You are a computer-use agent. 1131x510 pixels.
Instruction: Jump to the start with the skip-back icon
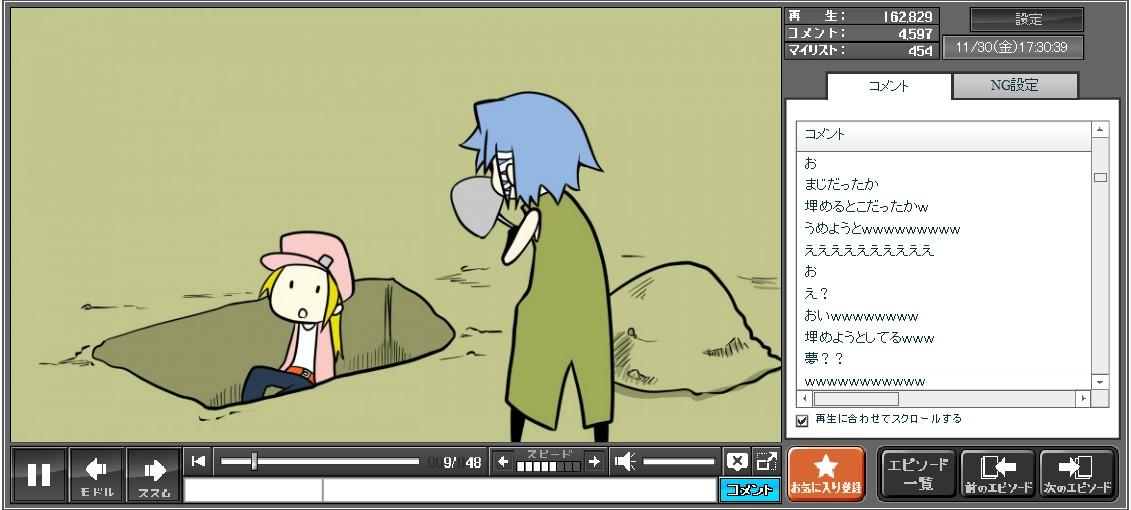[198, 461]
